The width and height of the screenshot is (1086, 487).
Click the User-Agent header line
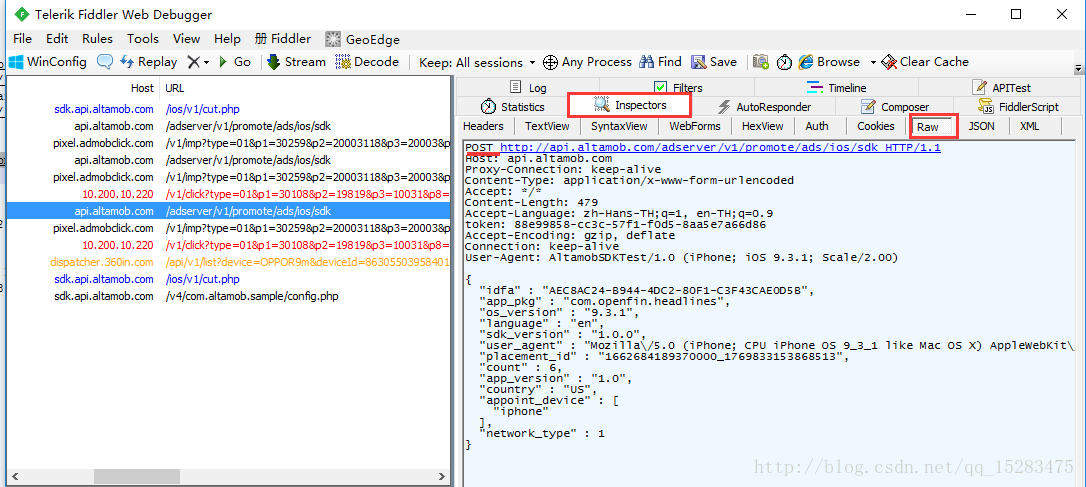coord(682,257)
